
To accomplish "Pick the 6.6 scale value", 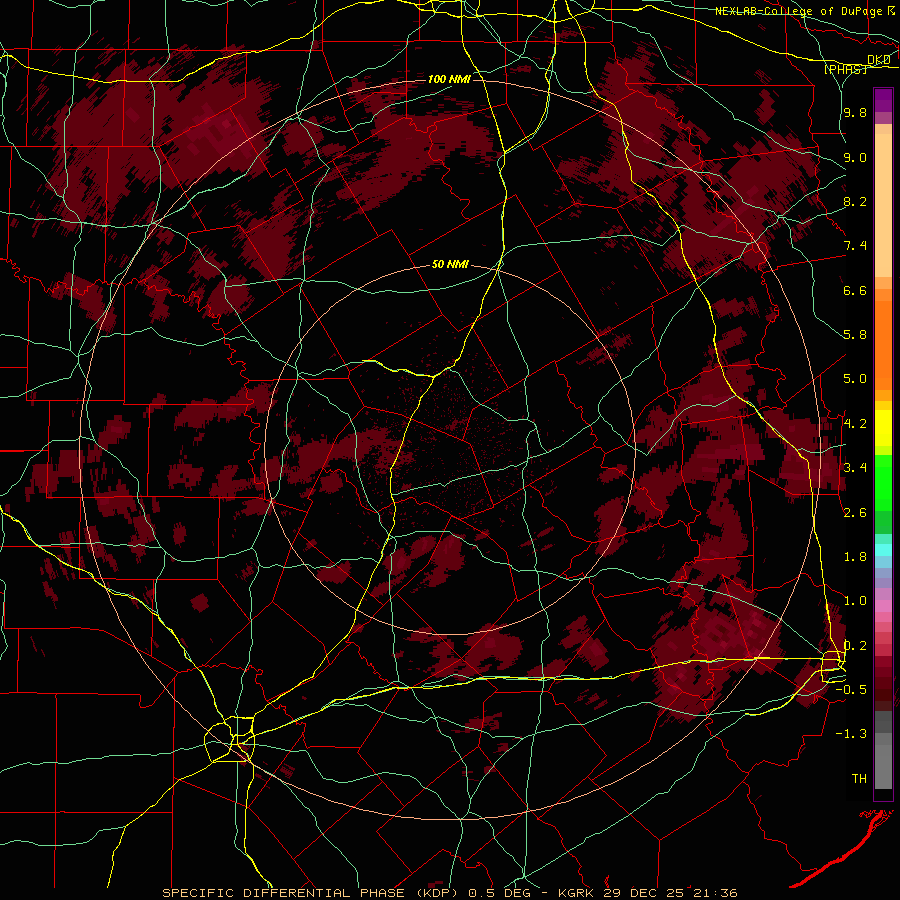I will 855,290.
